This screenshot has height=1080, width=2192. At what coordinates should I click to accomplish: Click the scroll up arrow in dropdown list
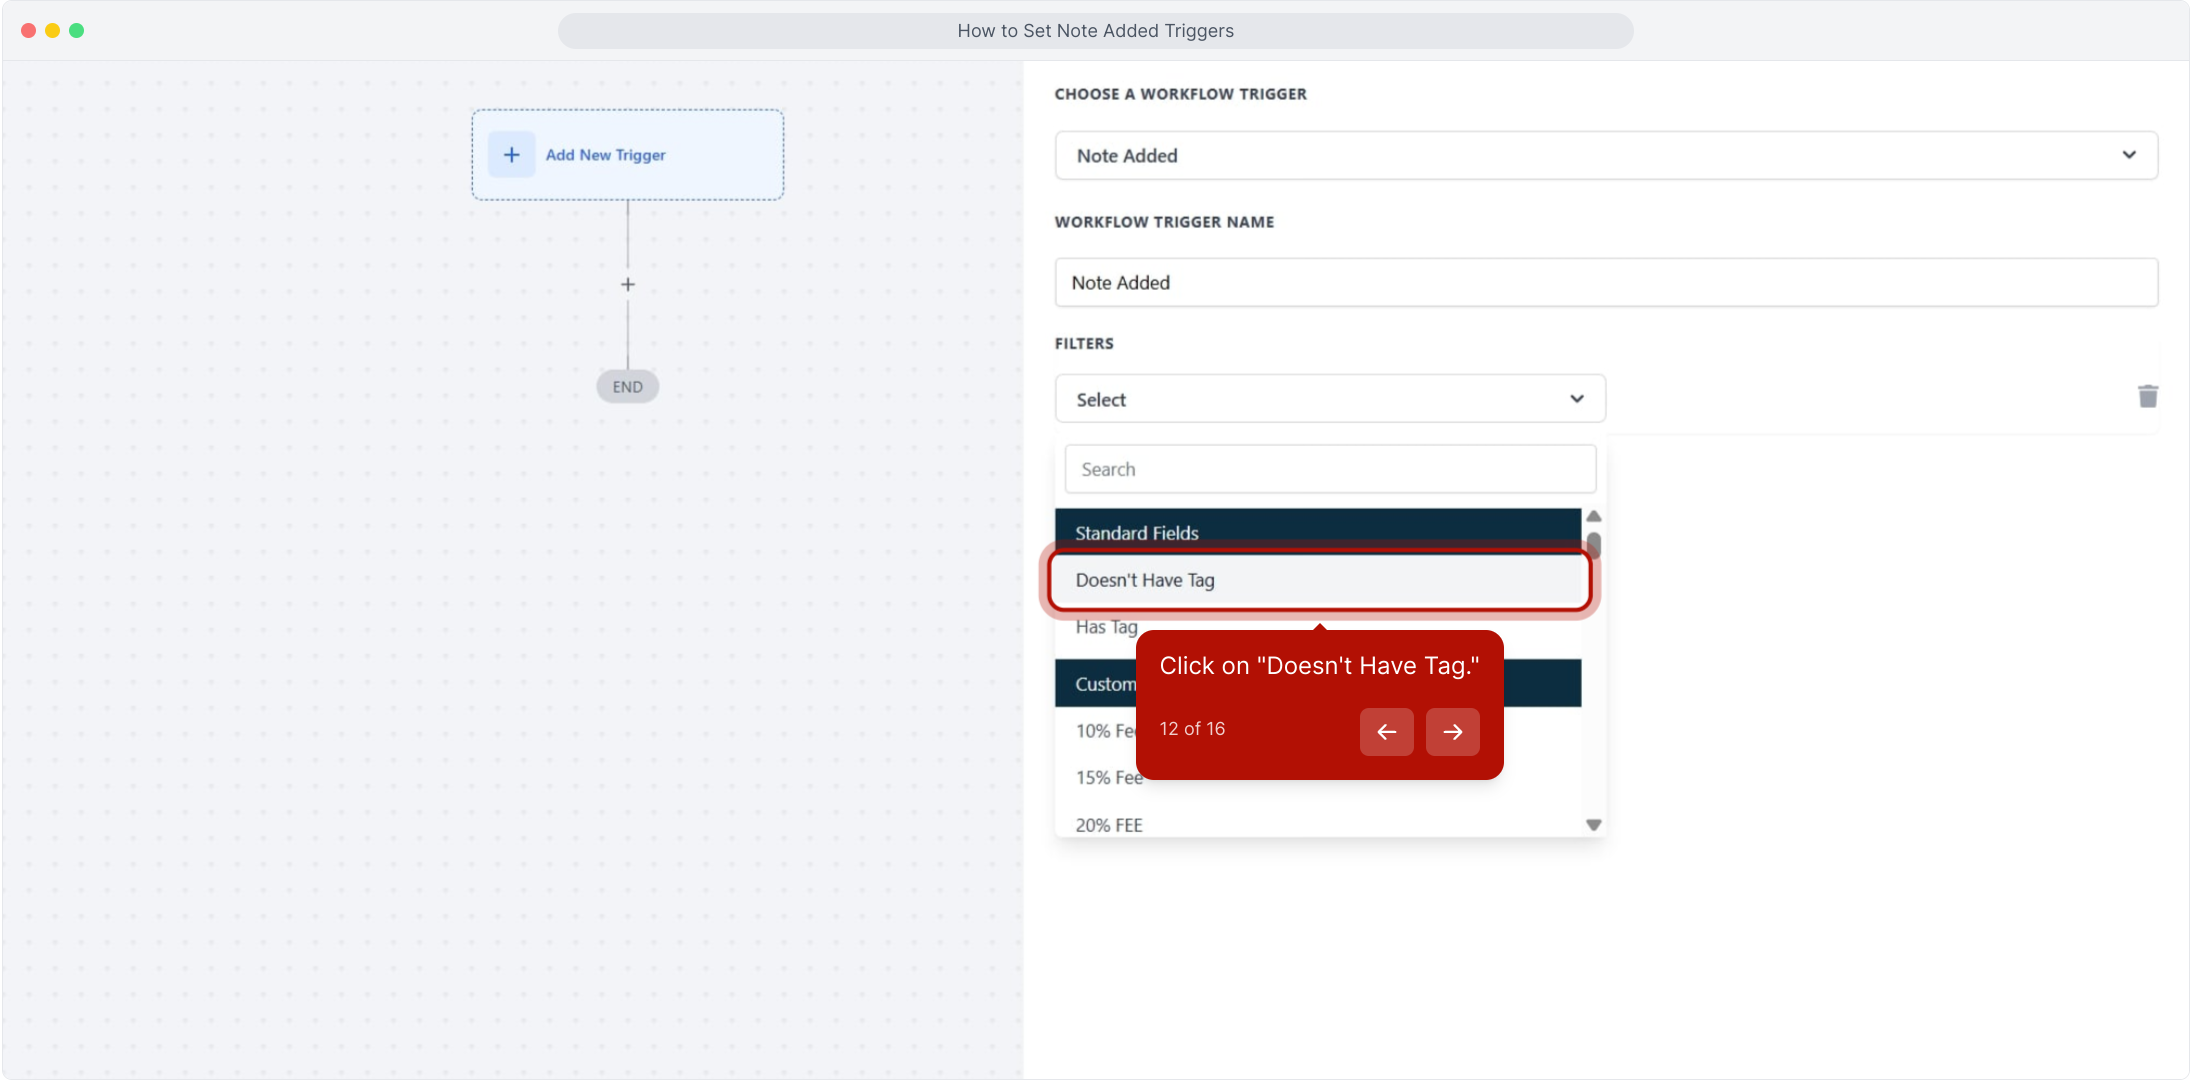click(x=1594, y=517)
